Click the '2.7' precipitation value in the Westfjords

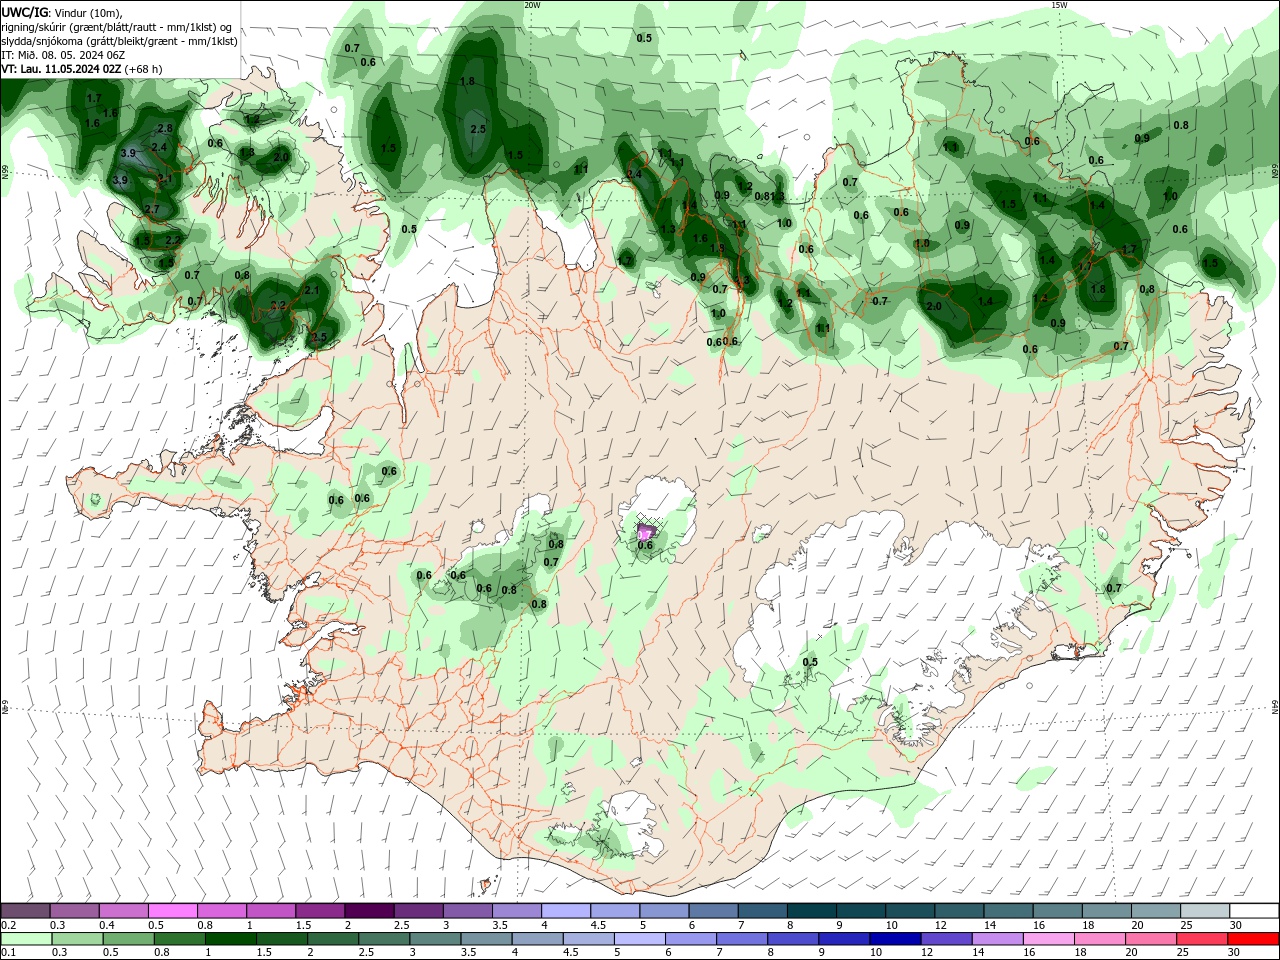152,209
